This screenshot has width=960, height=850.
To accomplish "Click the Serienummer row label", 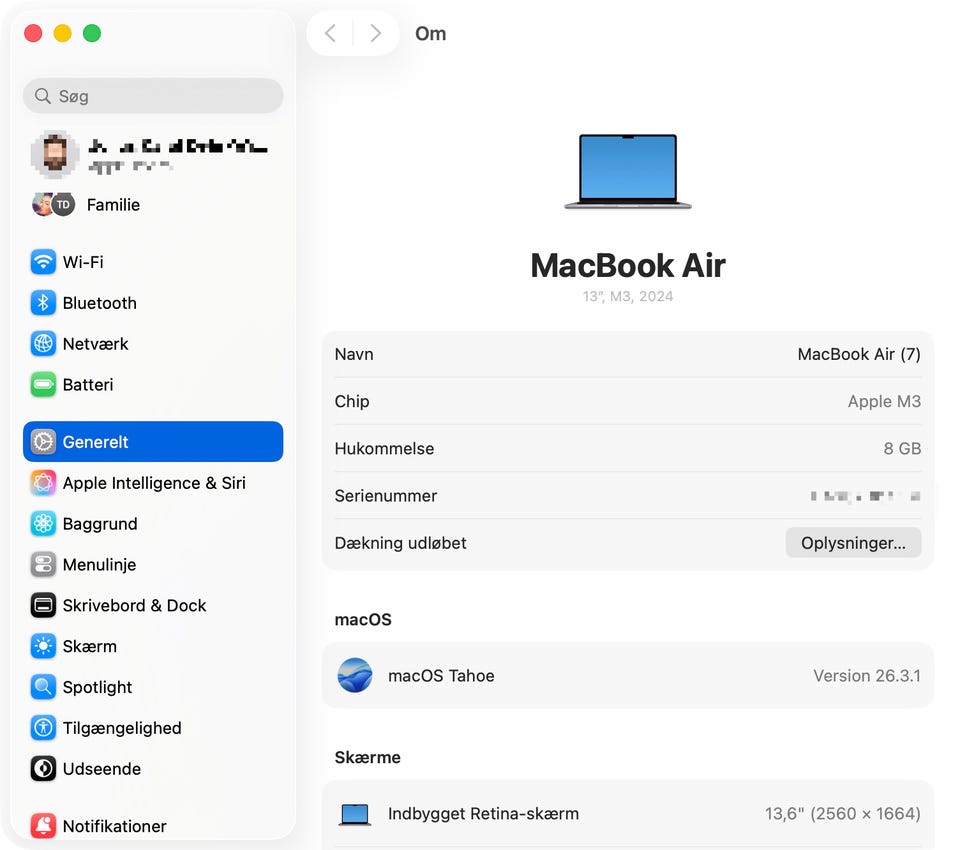I will pyautogui.click(x=386, y=496).
